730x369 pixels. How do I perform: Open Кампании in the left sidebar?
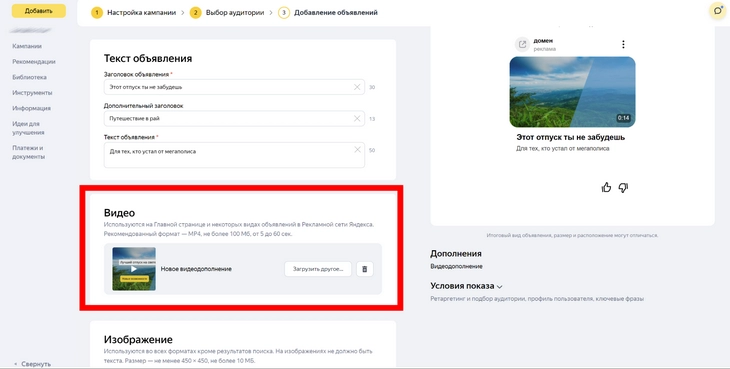27,46
